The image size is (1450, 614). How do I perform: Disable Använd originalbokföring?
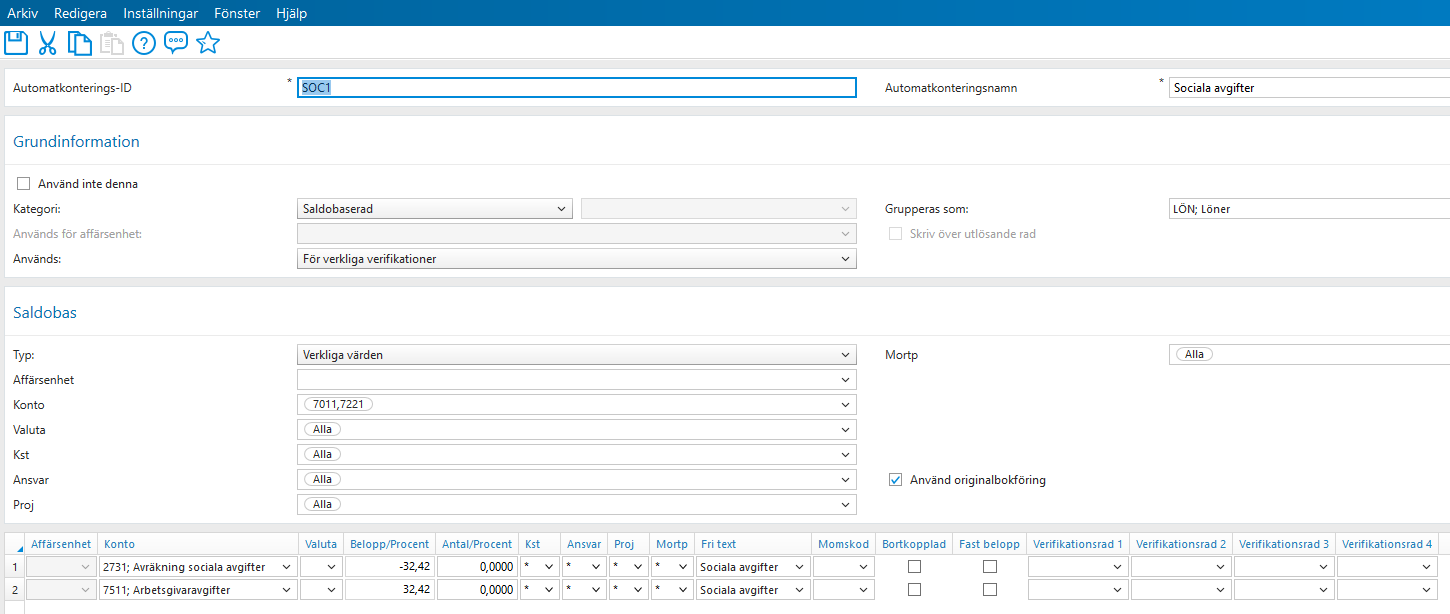tap(895, 479)
